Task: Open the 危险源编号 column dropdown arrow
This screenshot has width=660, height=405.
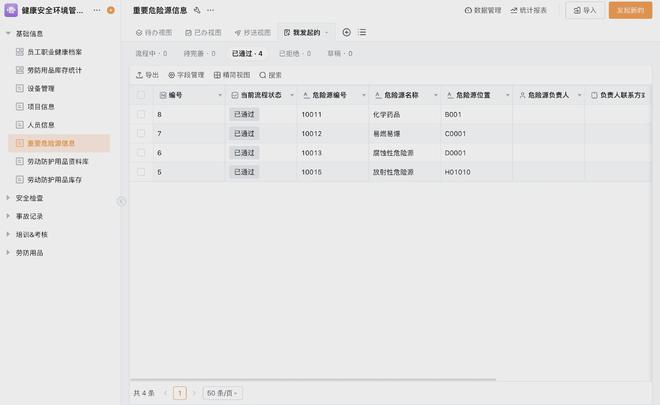Action: (x=364, y=95)
